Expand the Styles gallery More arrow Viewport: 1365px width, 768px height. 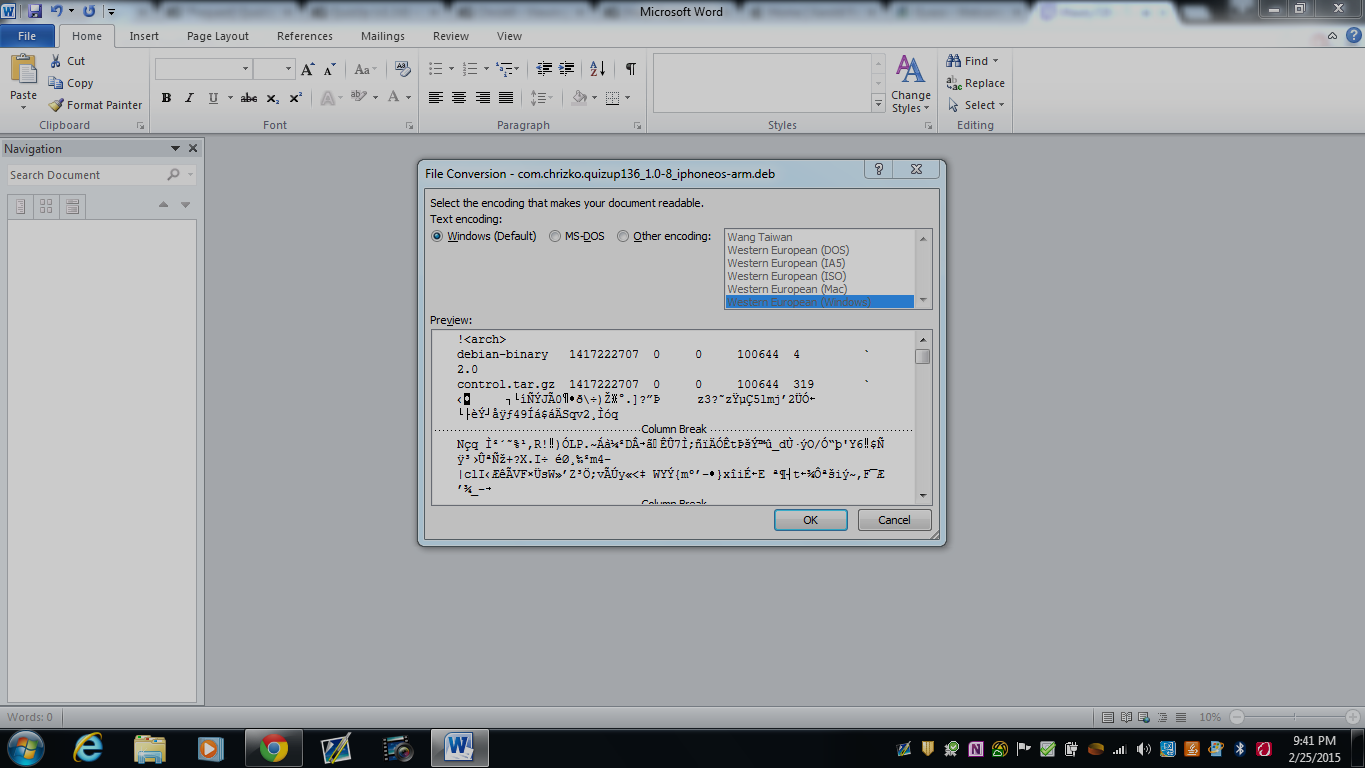878,102
